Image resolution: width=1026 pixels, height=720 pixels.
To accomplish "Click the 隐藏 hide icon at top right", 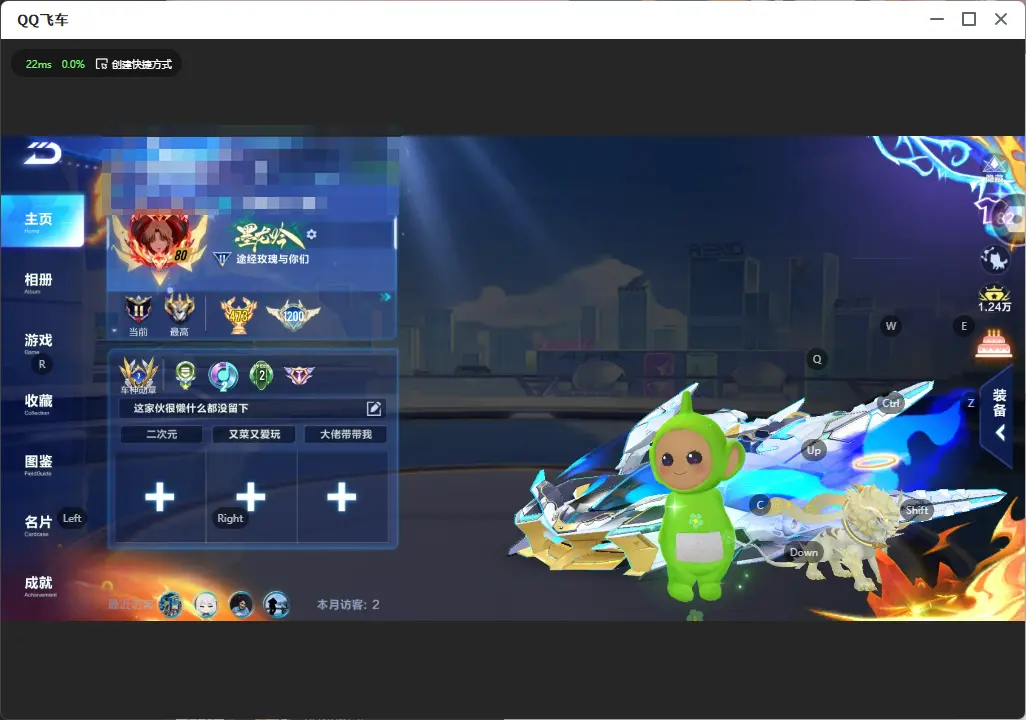I will (x=995, y=168).
